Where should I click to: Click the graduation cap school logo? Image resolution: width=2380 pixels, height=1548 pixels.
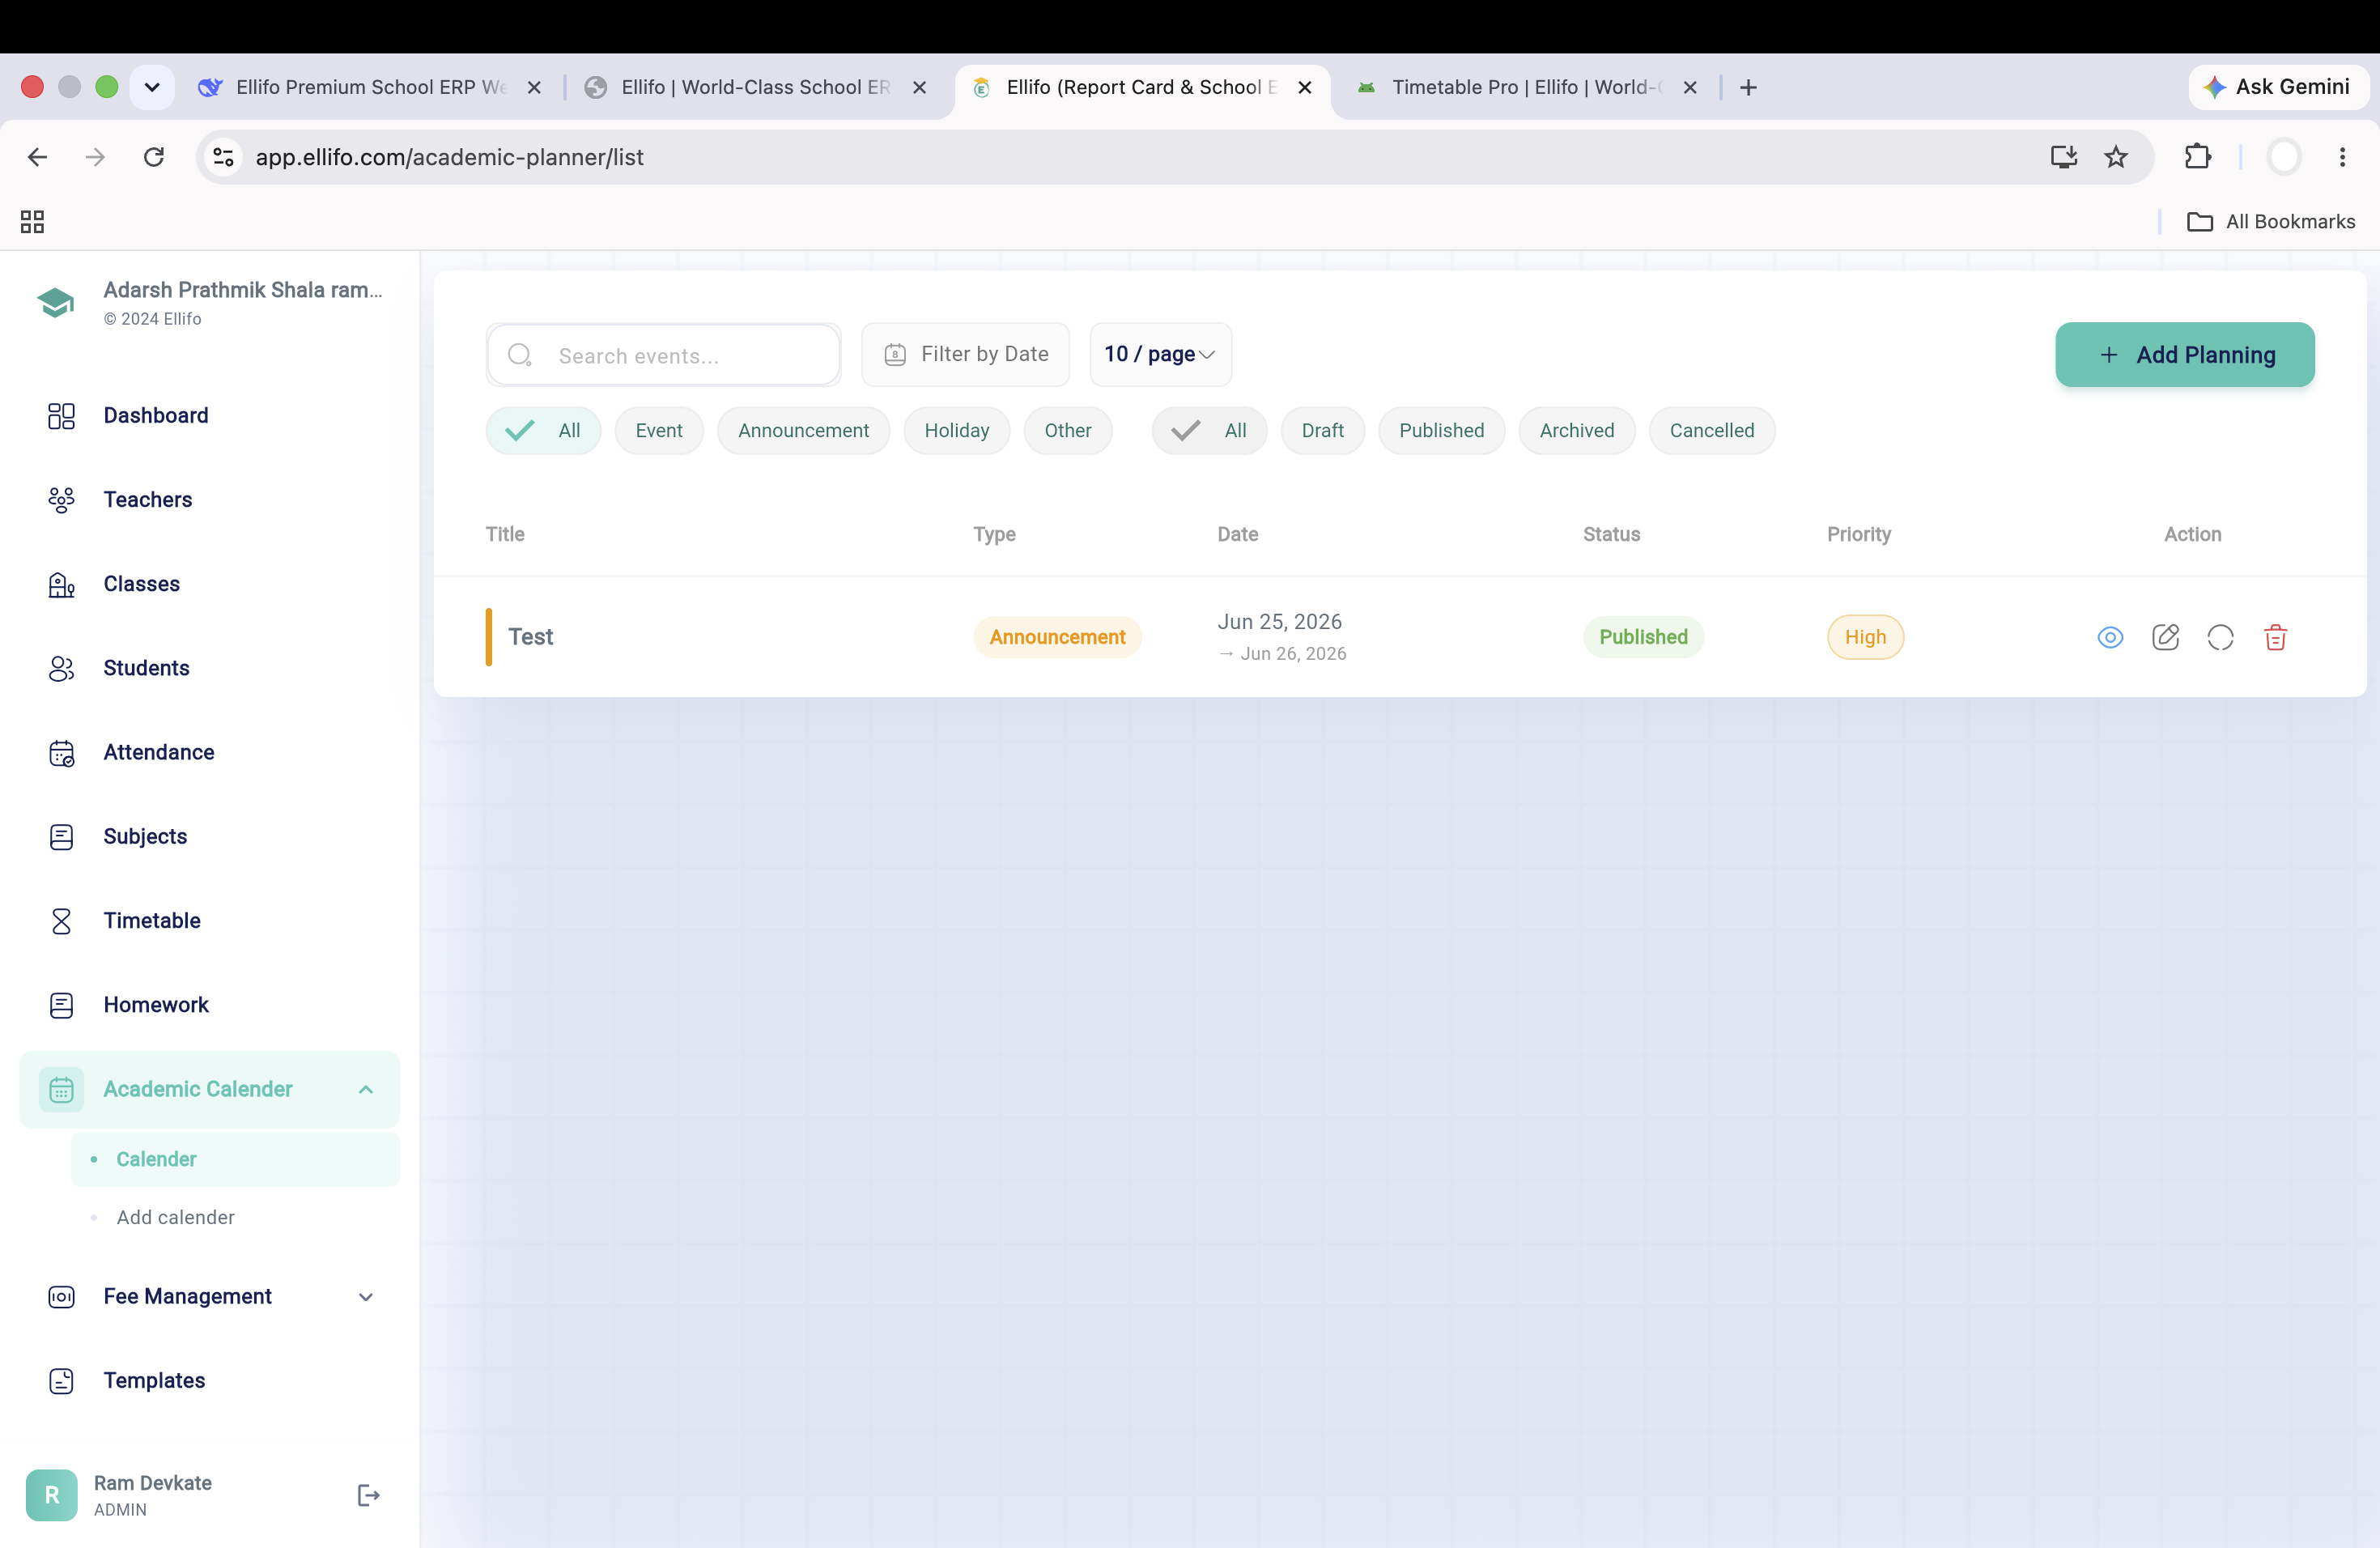56,302
